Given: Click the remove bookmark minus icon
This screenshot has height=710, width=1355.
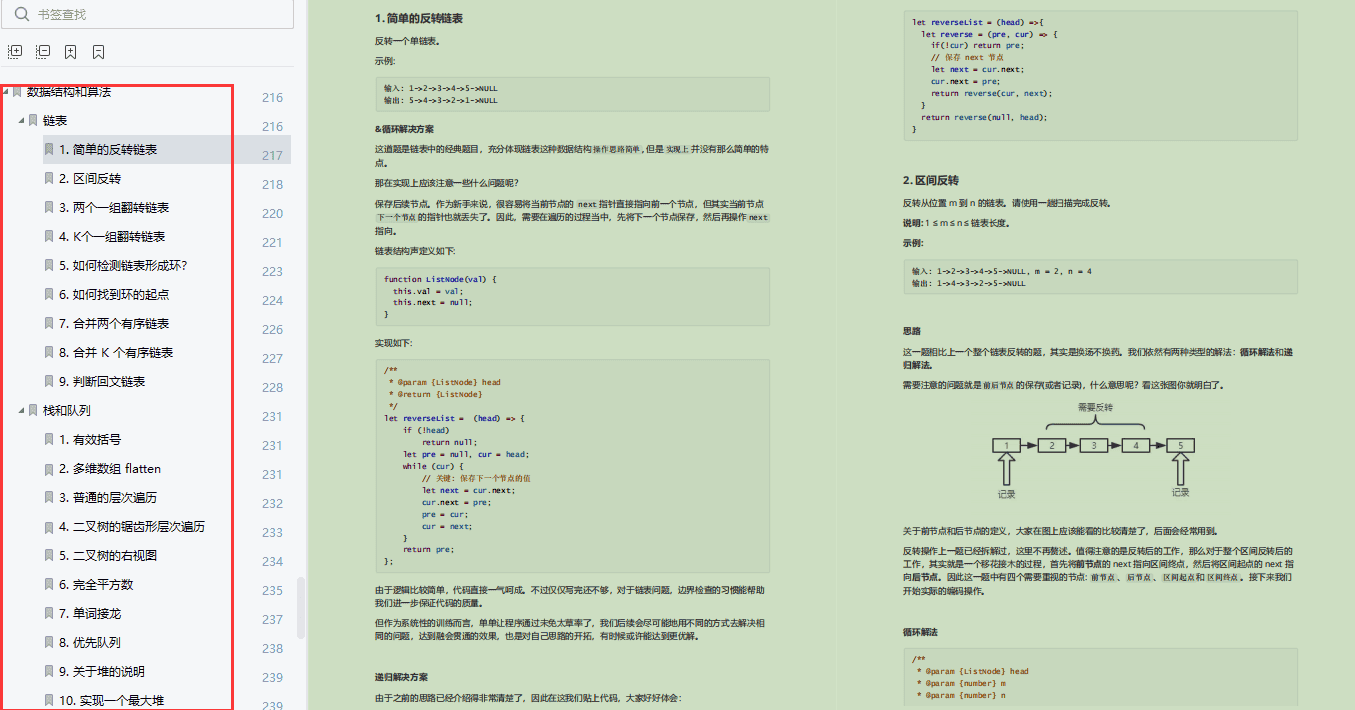Looking at the screenshot, I should pyautogui.click(x=98, y=52).
